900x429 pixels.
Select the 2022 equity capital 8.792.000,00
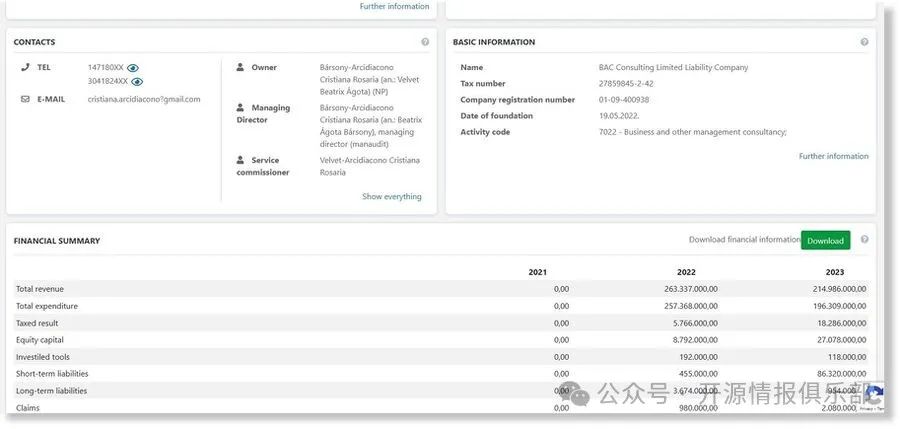pyautogui.click(x=695, y=340)
